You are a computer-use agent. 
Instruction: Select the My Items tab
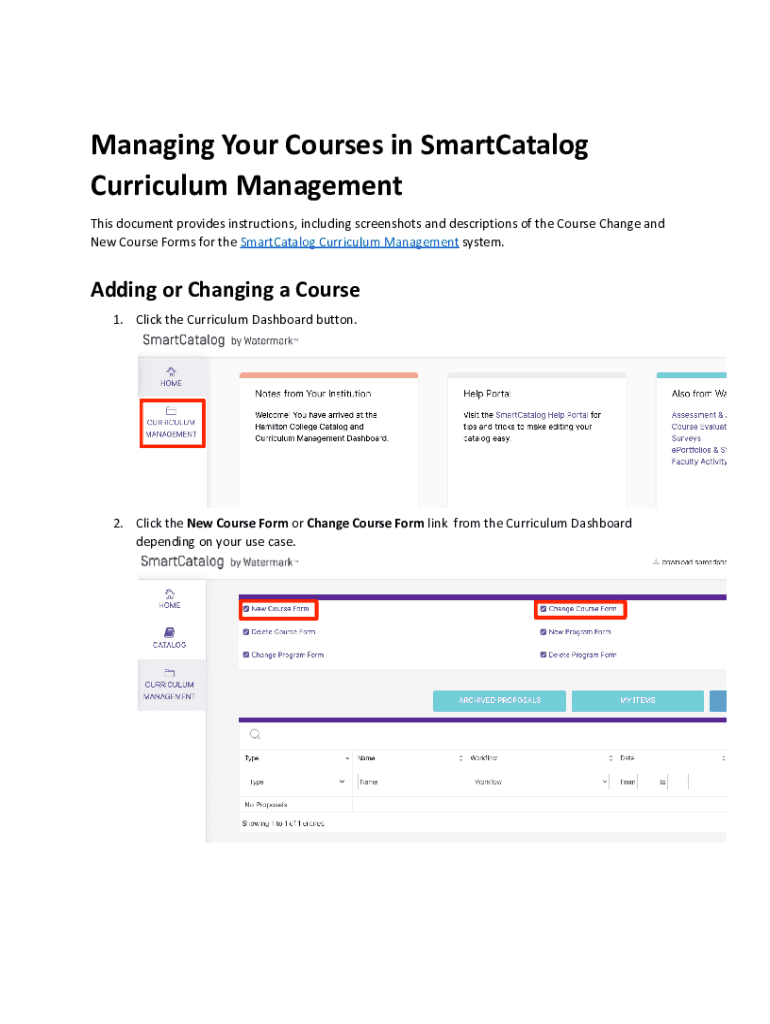click(637, 701)
